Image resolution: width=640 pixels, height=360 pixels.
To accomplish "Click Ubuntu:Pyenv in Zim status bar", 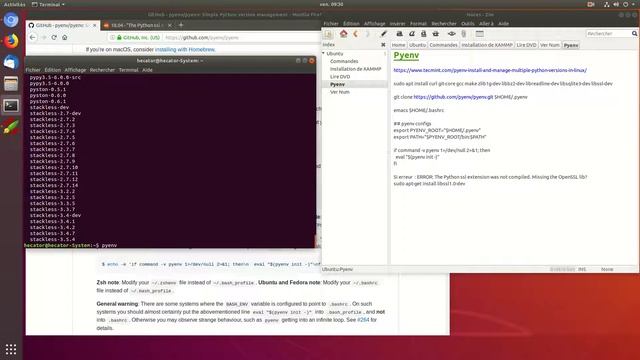I will click(x=338, y=269).
